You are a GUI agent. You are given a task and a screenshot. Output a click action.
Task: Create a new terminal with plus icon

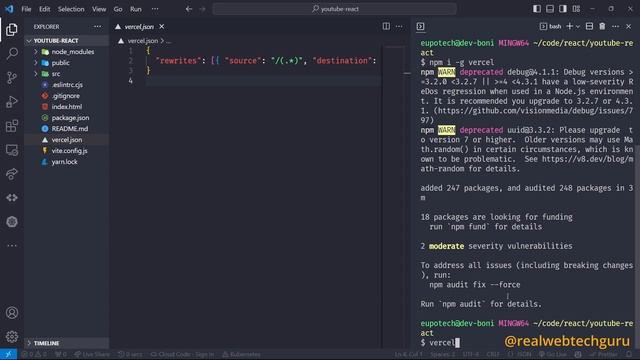pos(569,27)
